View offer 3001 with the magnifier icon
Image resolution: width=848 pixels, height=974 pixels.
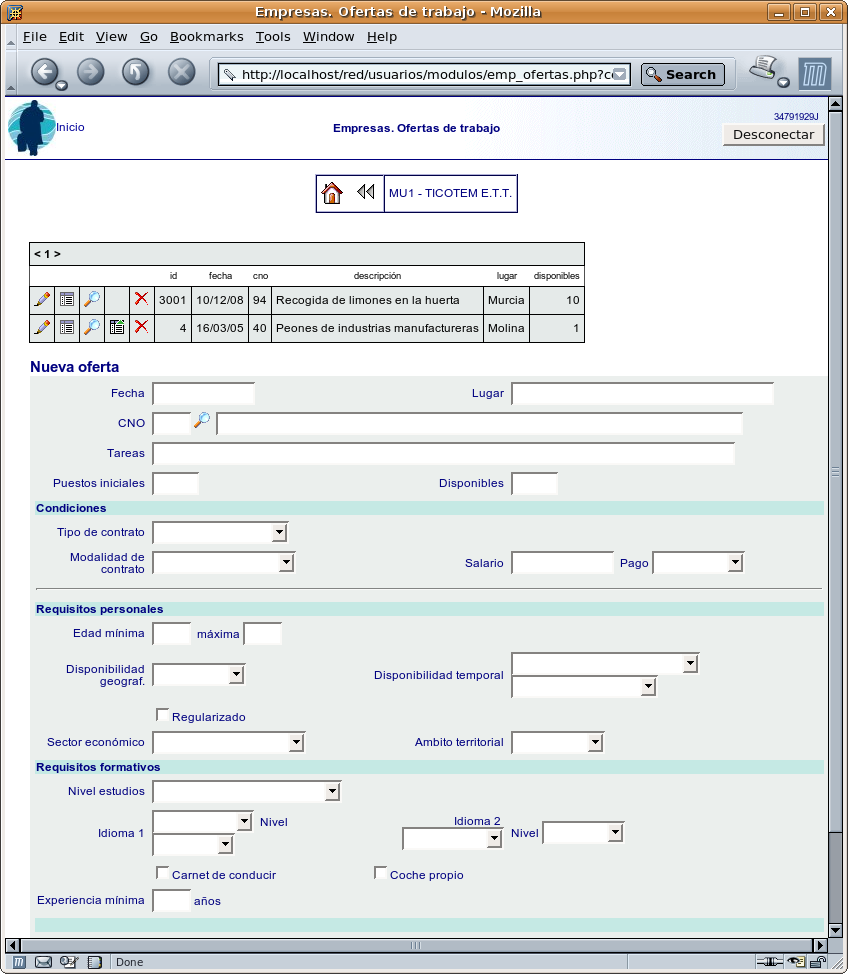[92, 299]
